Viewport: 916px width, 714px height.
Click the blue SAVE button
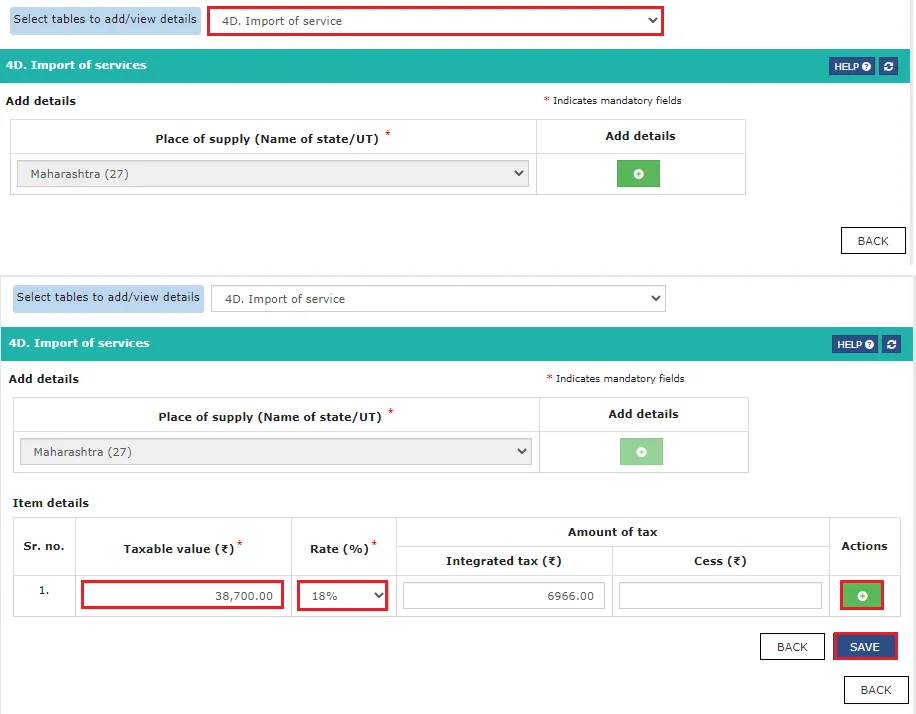click(864, 647)
